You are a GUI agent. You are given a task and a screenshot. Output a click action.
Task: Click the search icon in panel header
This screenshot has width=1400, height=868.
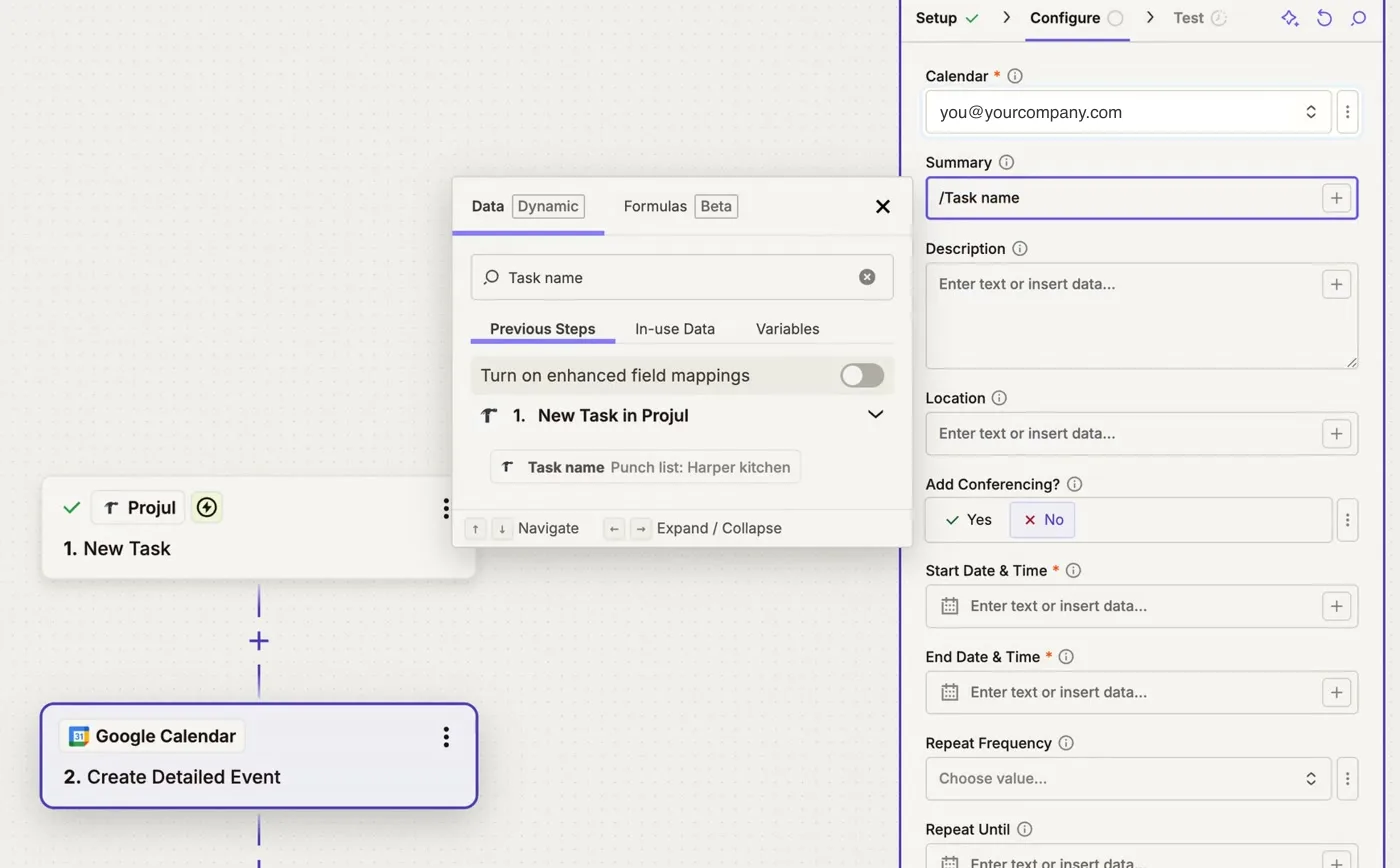1358,18
